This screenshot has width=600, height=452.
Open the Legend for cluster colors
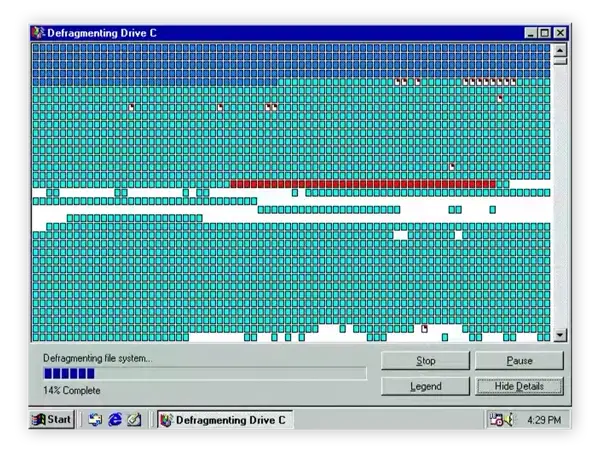(x=425, y=386)
